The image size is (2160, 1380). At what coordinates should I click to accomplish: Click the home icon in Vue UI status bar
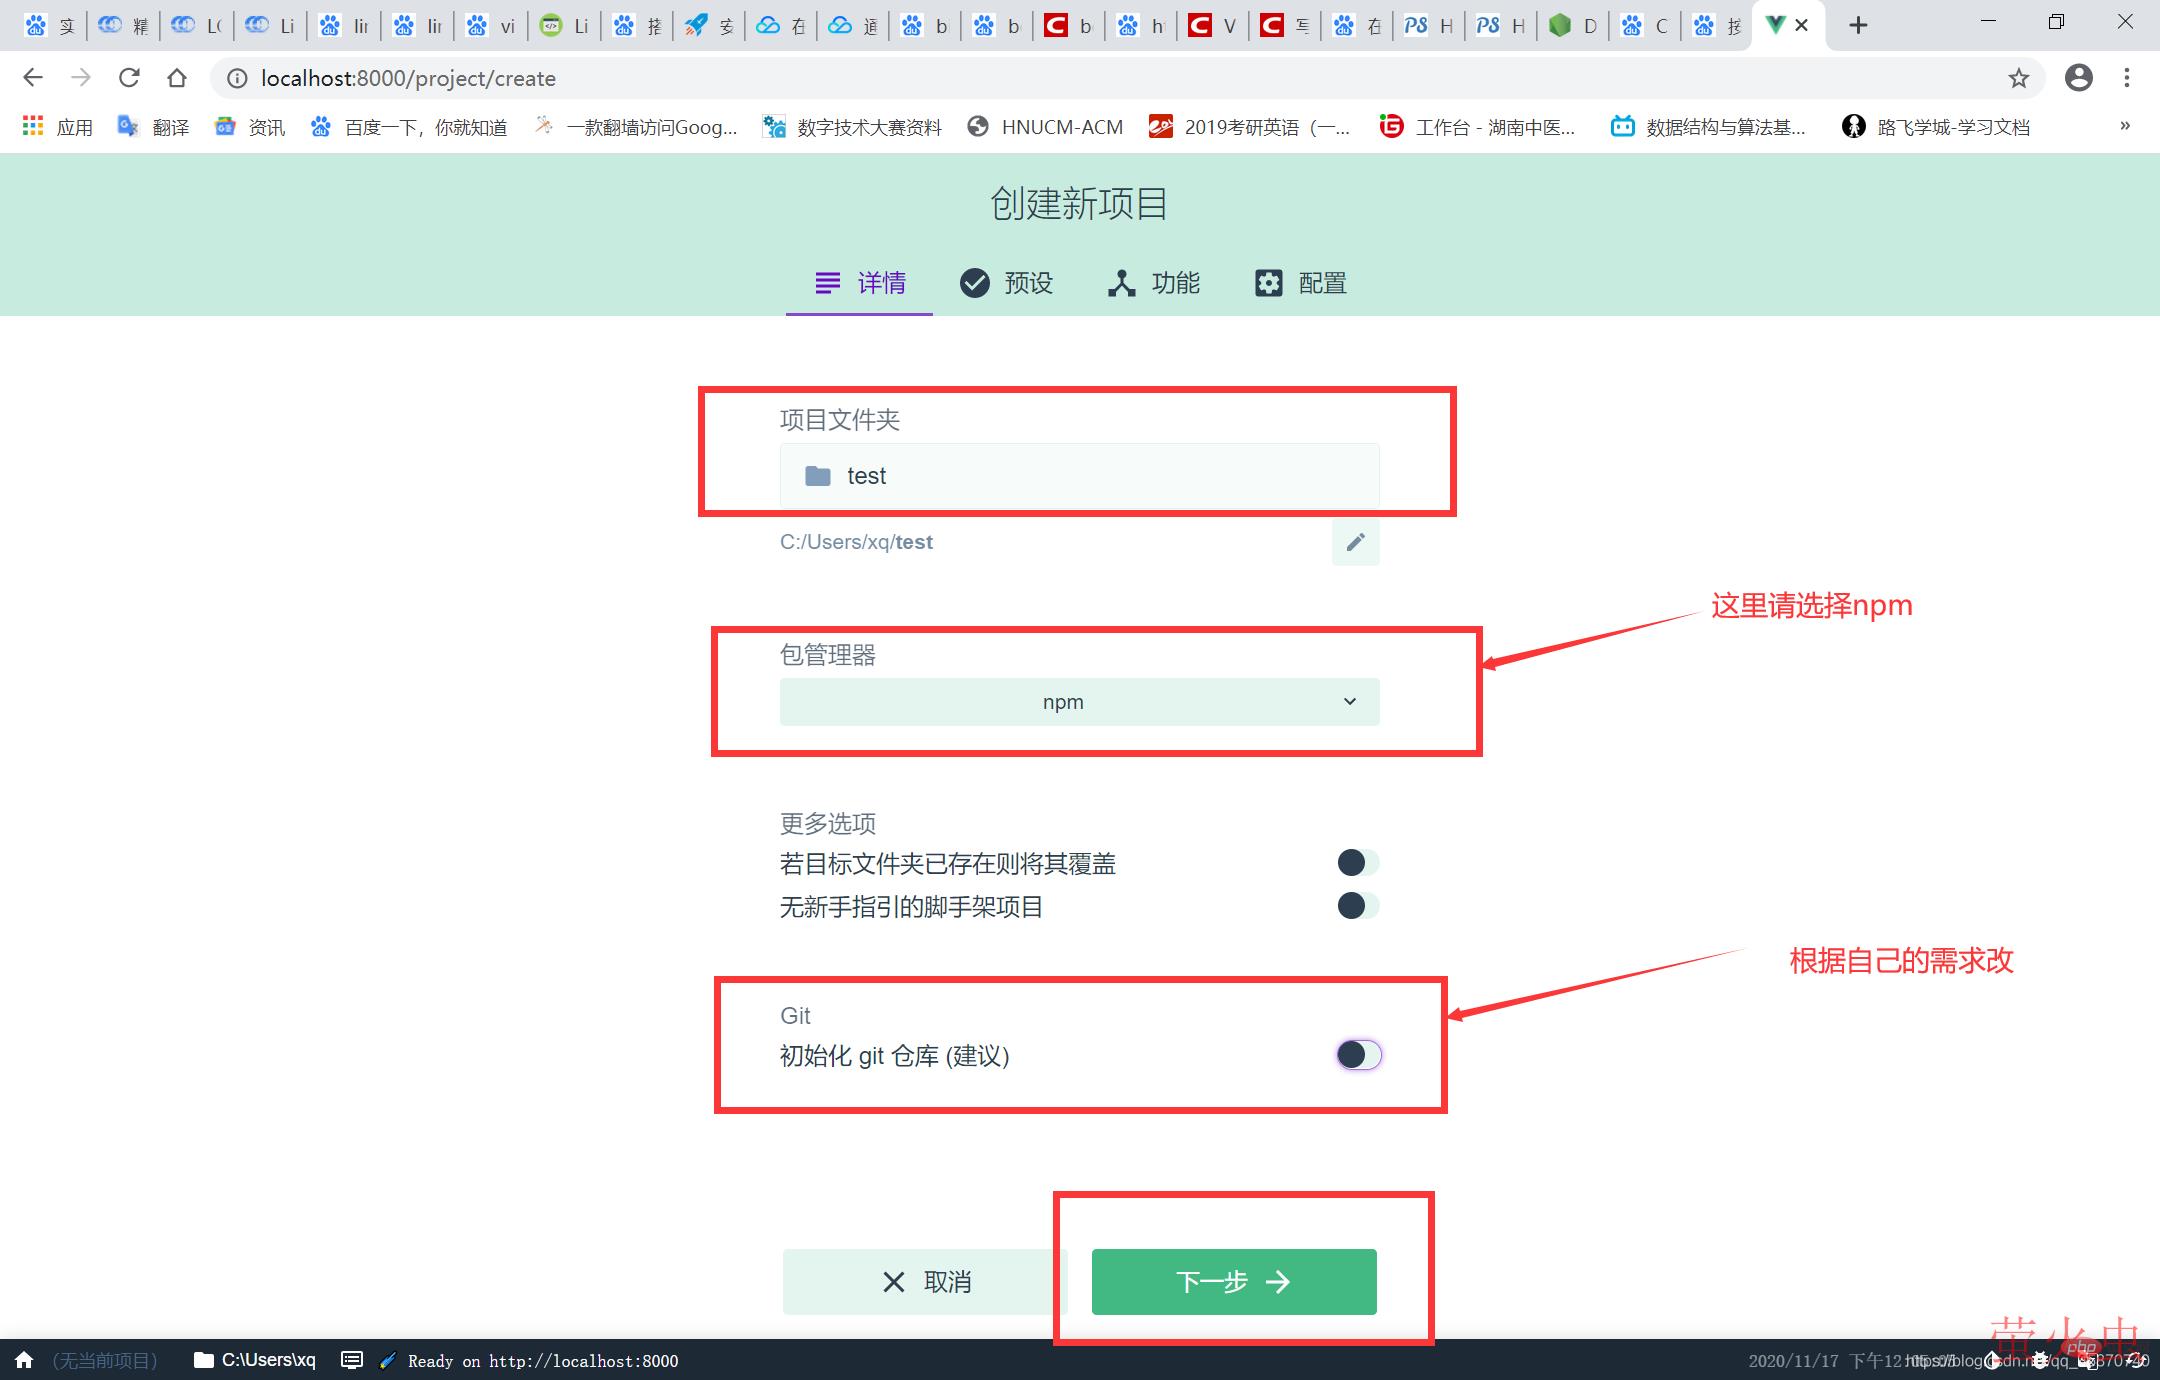(x=22, y=1360)
